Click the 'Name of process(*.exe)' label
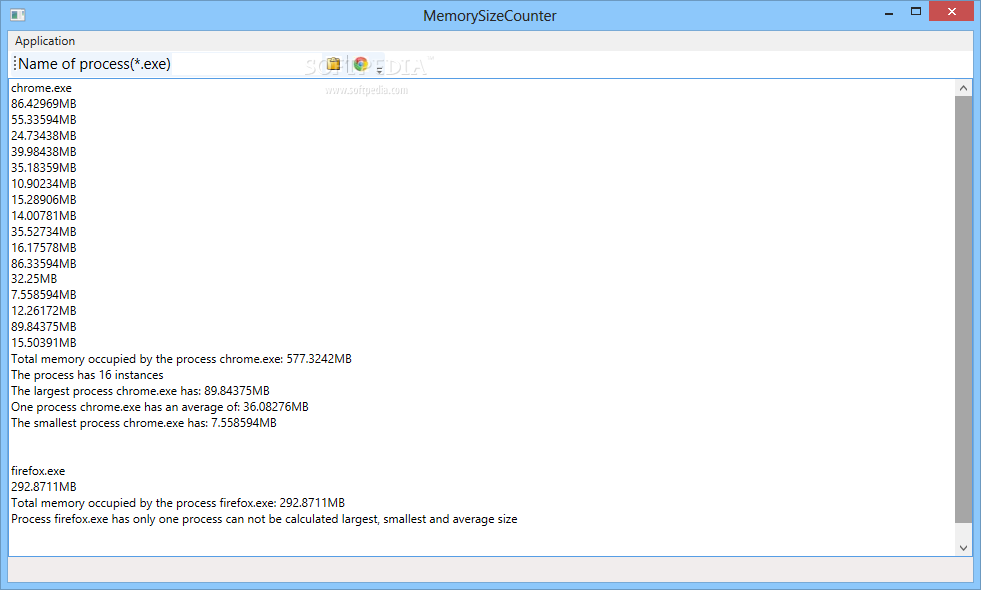981x590 pixels. pyautogui.click(x=94, y=64)
